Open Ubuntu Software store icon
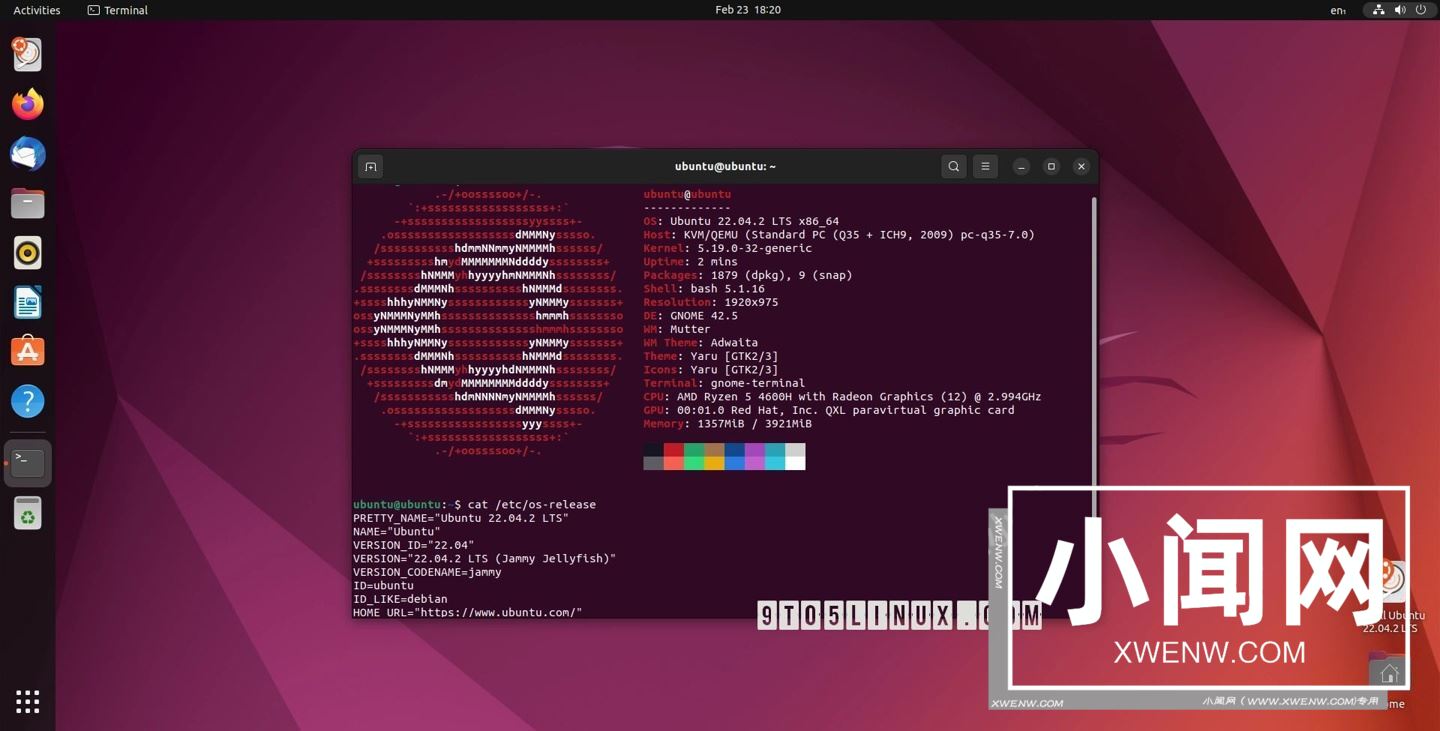The width and height of the screenshot is (1440, 731). coord(27,351)
